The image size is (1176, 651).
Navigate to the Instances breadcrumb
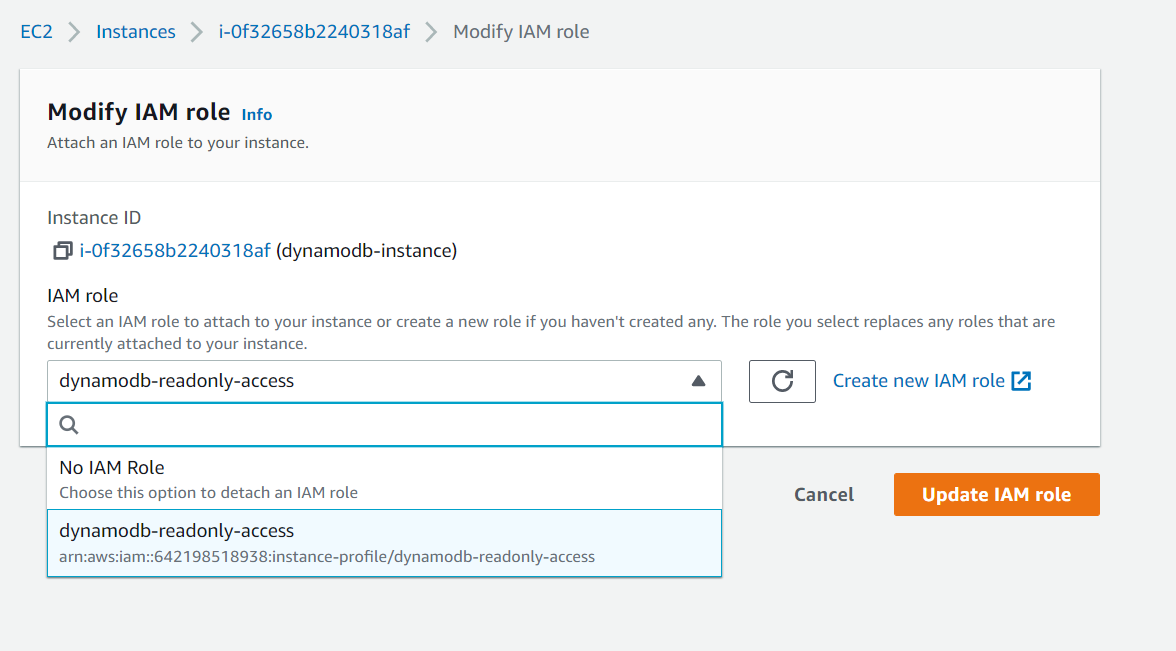click(x=135, y=31)
